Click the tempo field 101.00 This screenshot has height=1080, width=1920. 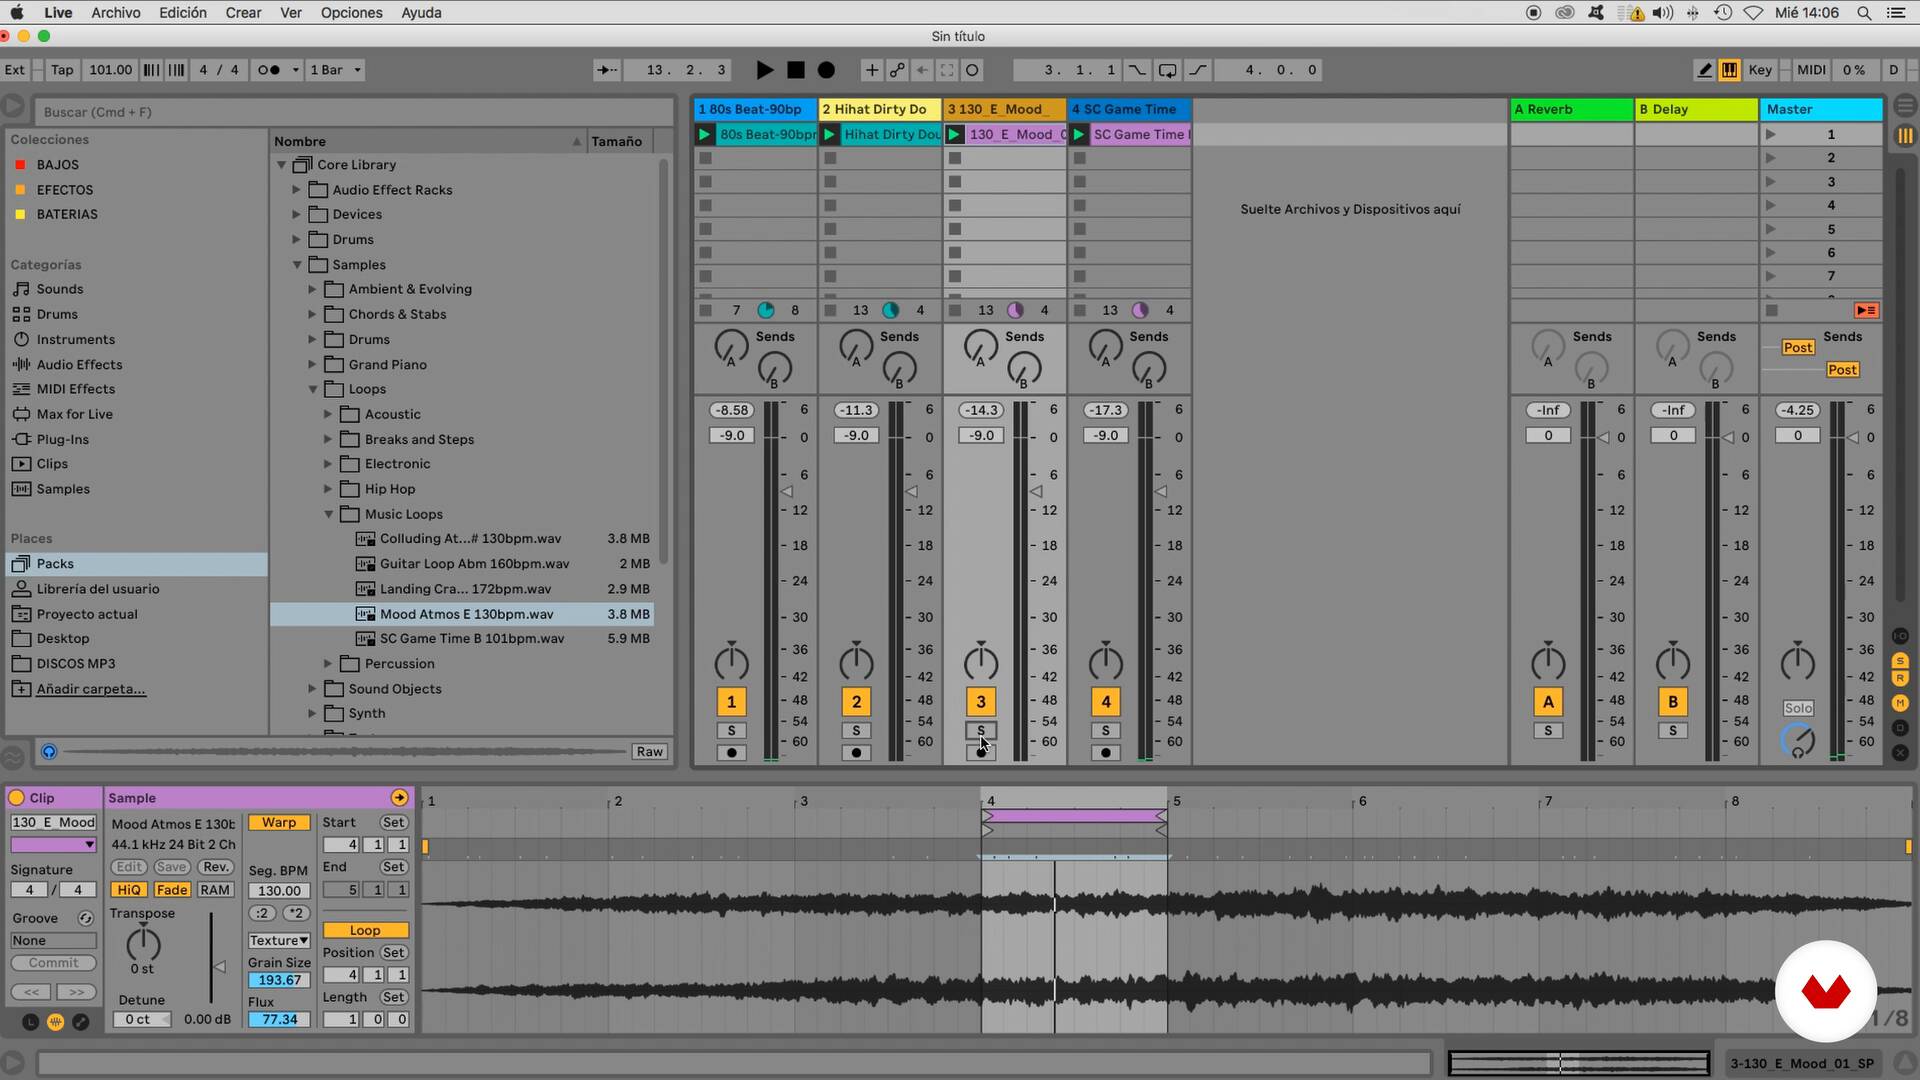[110, 70]
